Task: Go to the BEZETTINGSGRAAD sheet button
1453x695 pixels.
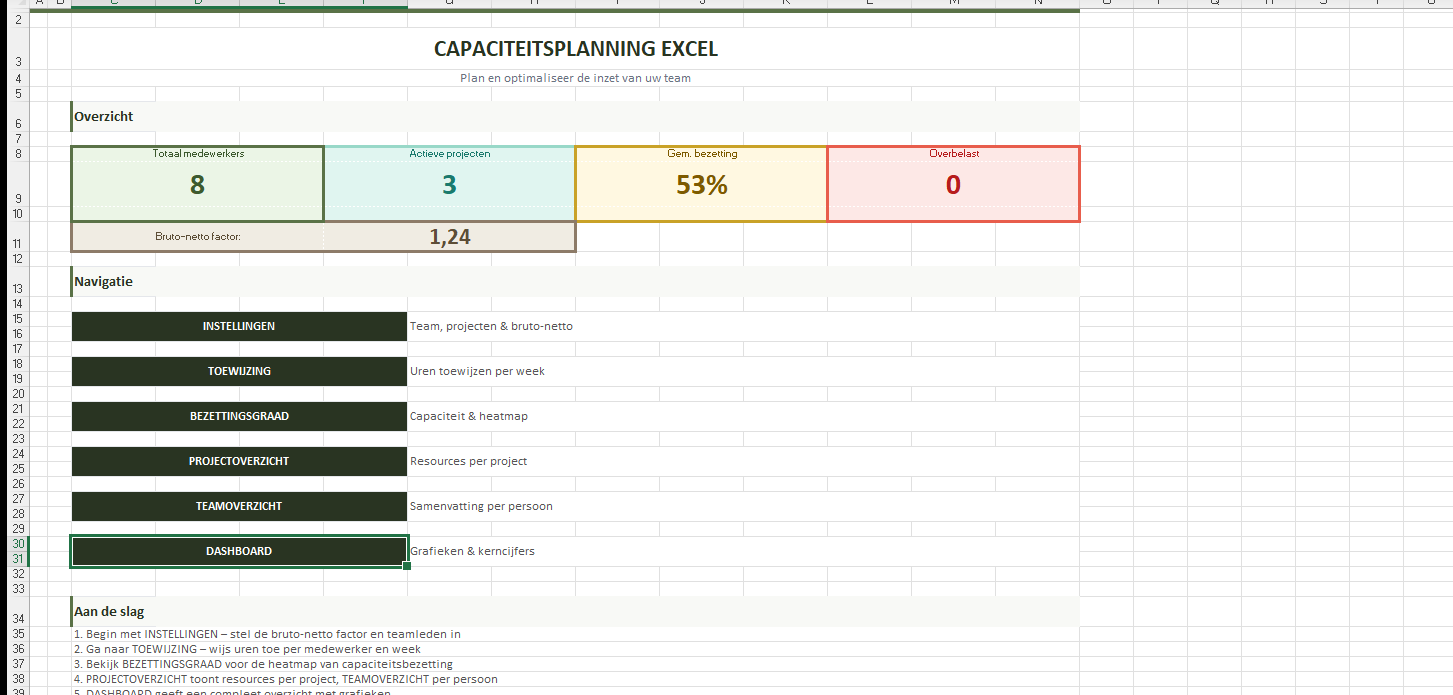Action: pyautogui.click(x=239, y=416)
